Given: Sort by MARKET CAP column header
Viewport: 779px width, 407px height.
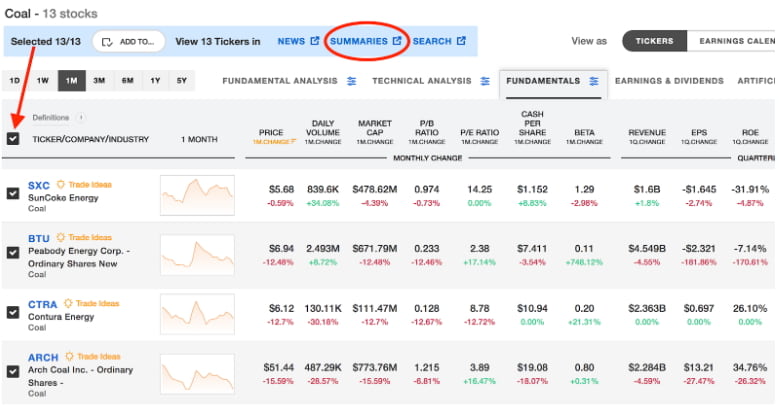Looking at the screenshot, I should pos(375,128).
